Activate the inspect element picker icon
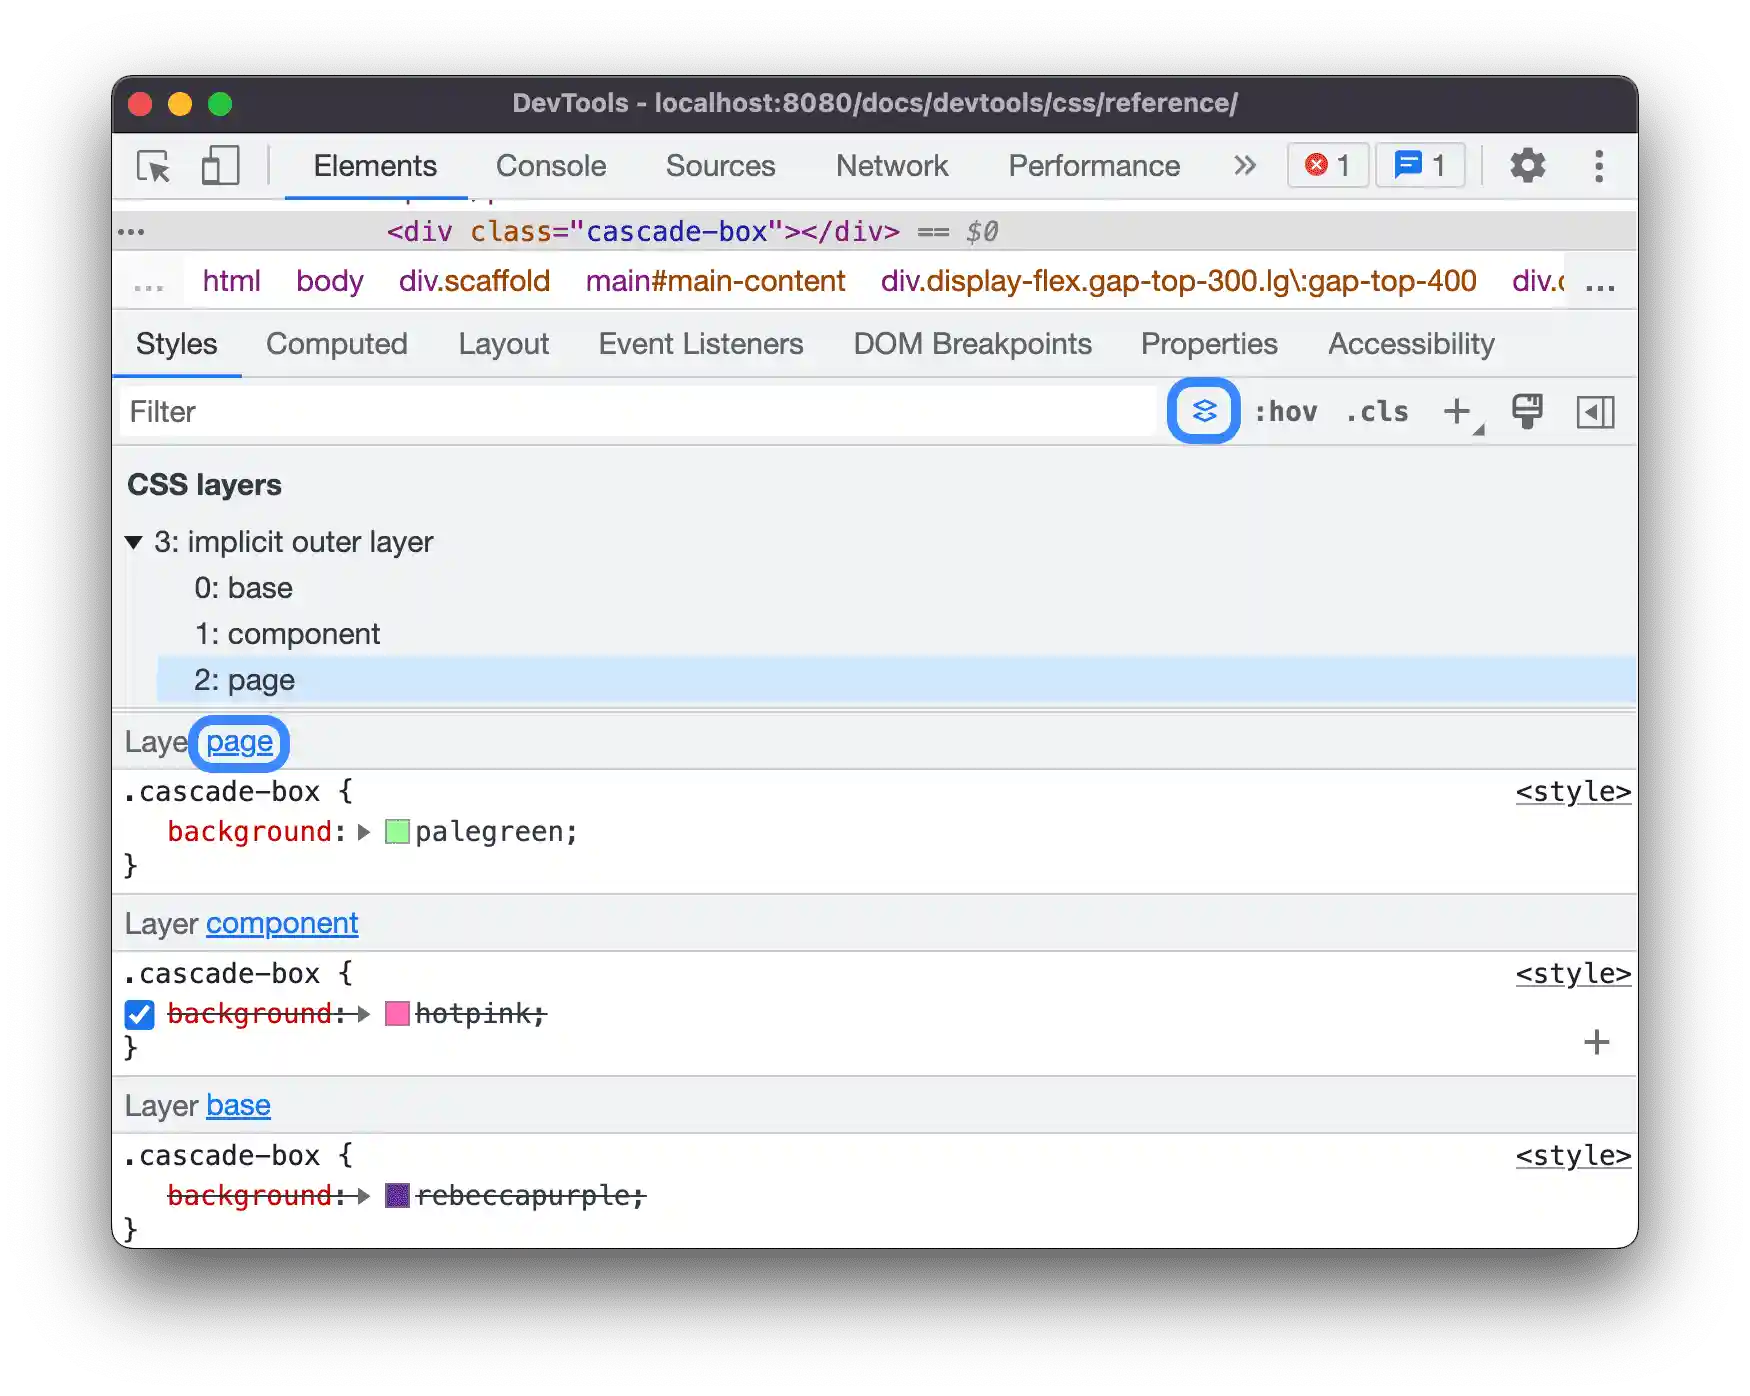 (x=154, y=166)
